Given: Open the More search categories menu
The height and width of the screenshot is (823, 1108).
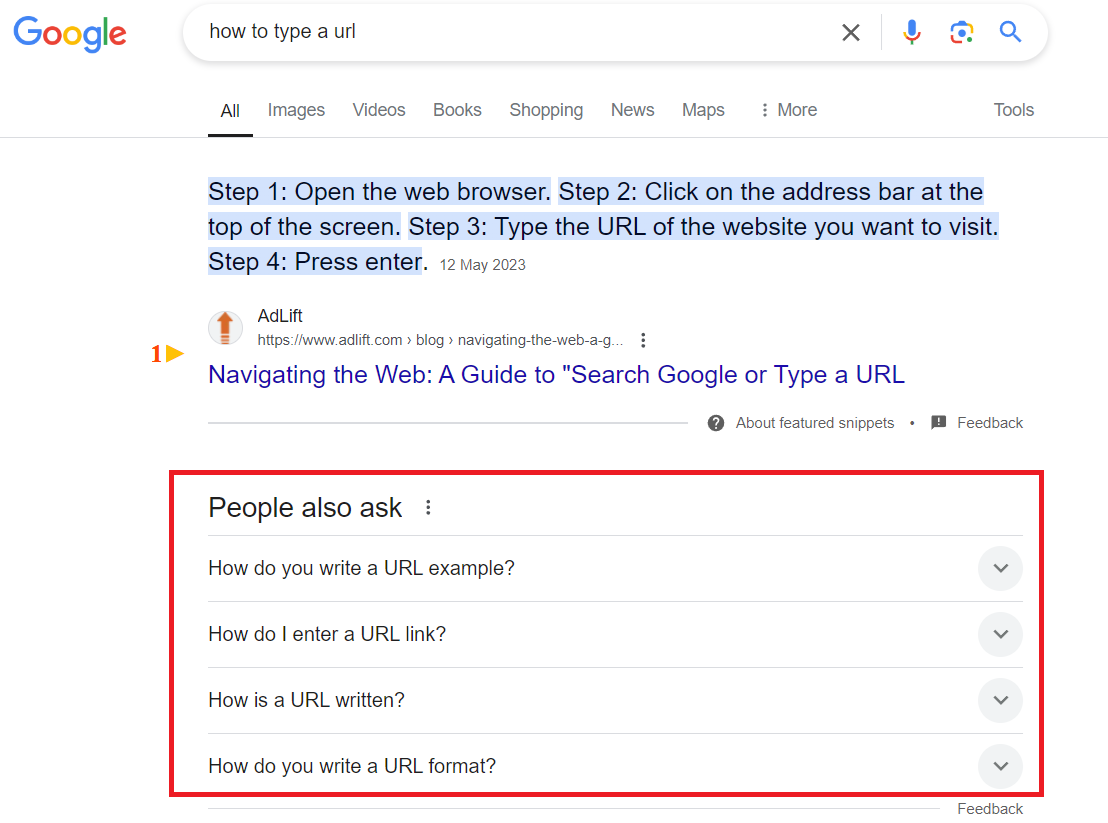Looking at the screenshot, I should point(789,110).
